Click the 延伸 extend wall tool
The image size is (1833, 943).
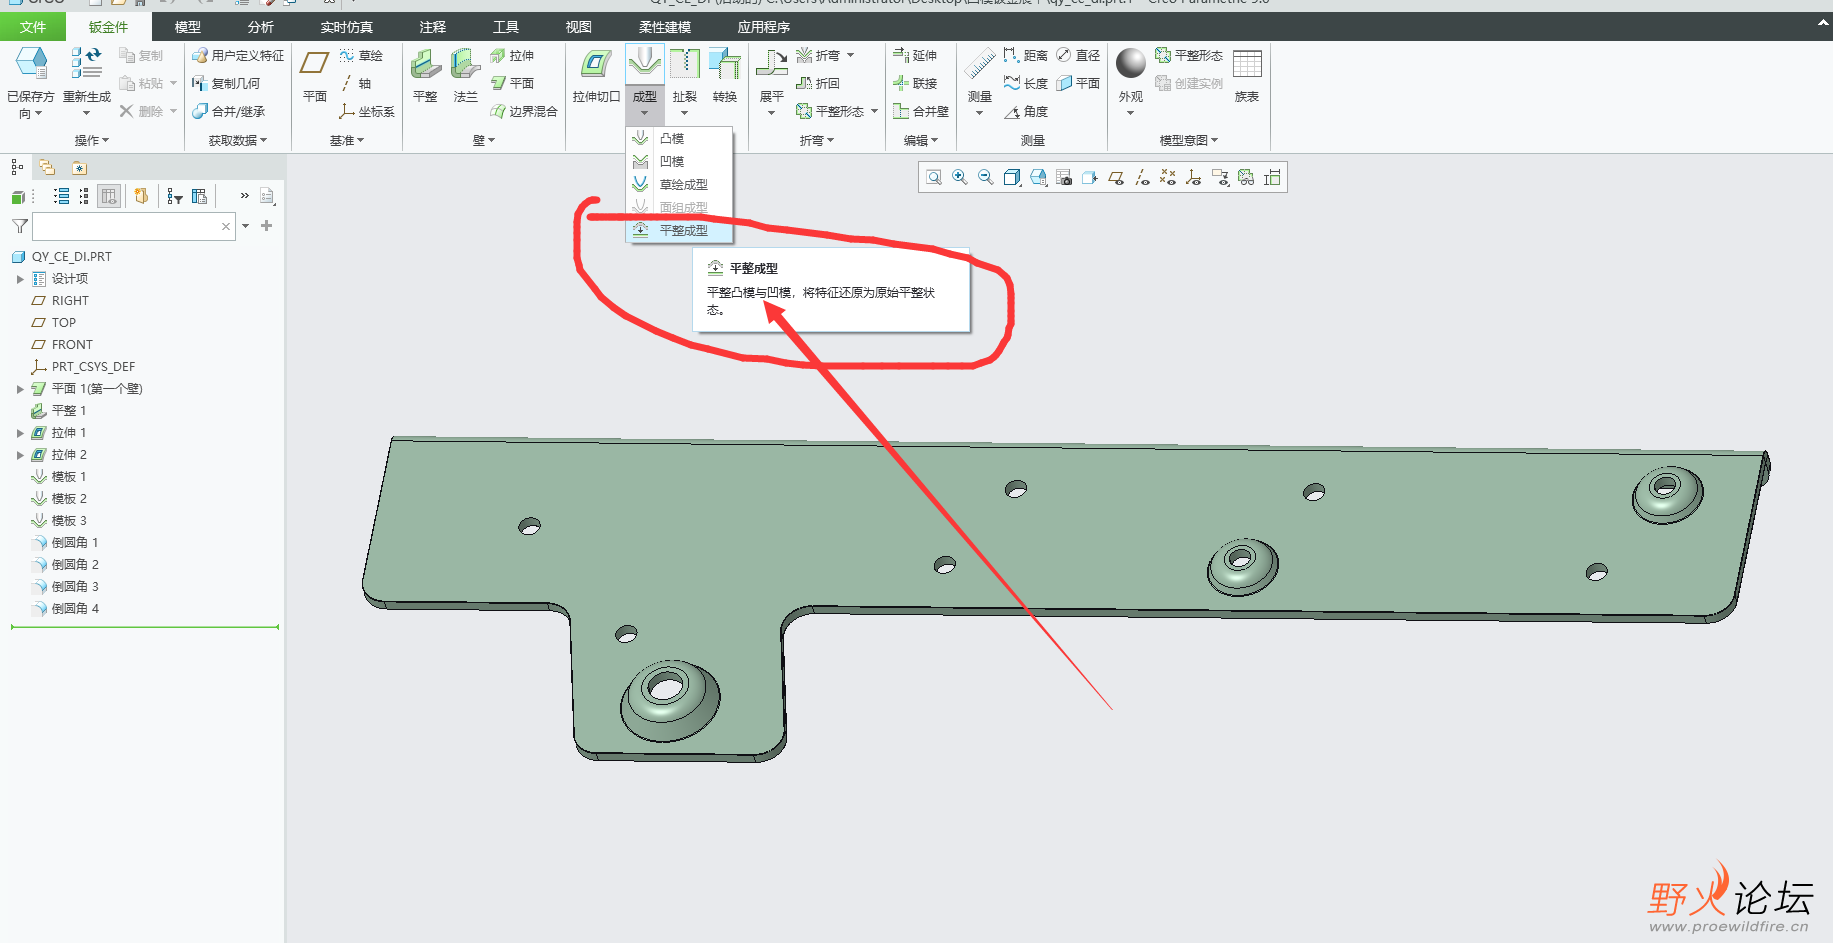915,56
